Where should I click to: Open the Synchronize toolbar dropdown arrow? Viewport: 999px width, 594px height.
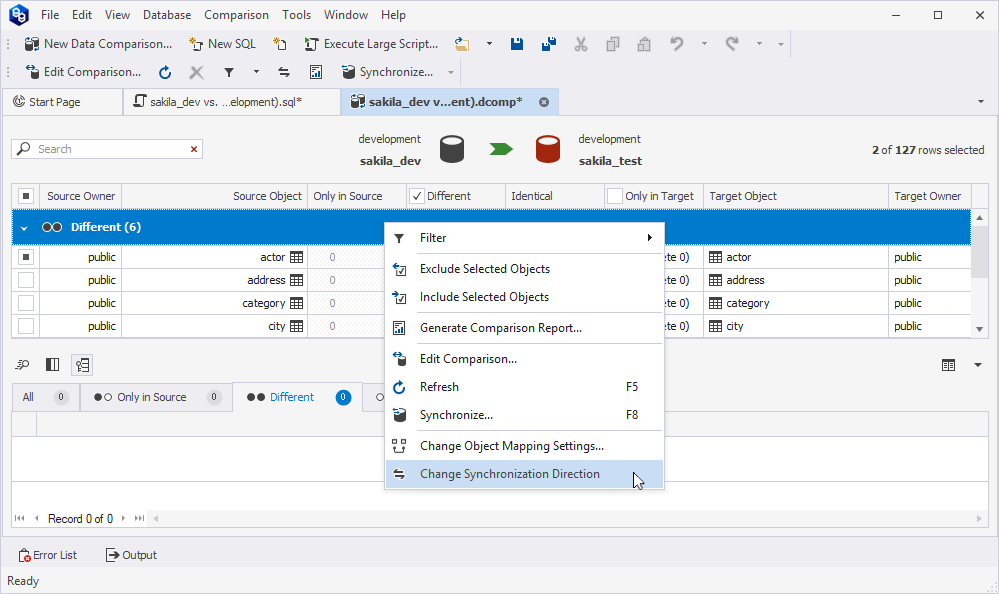pyautogui.click(x=451, y=72)
